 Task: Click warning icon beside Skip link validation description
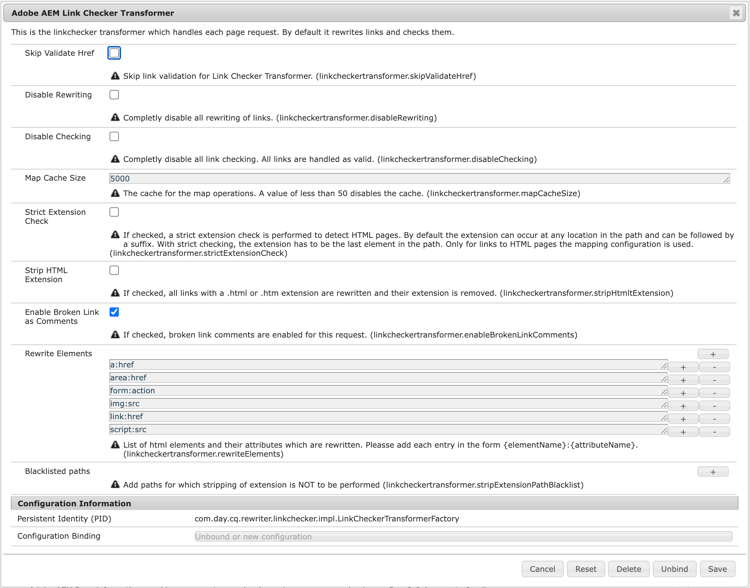coord(115,76)
